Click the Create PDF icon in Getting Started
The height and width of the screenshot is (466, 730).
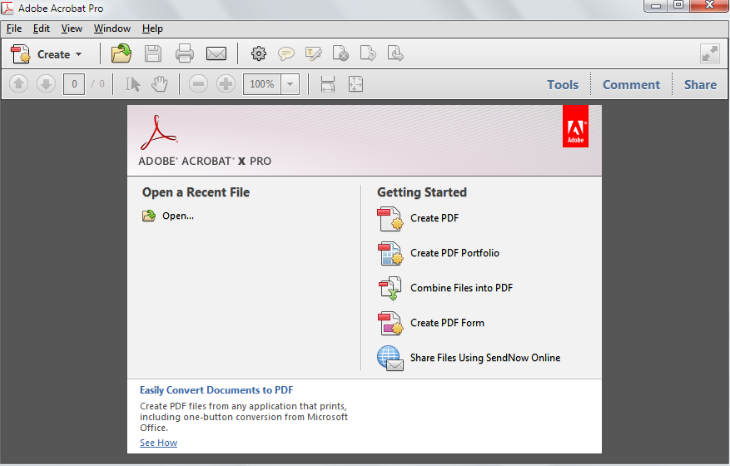pyautogui.click(x=390, y=219)
